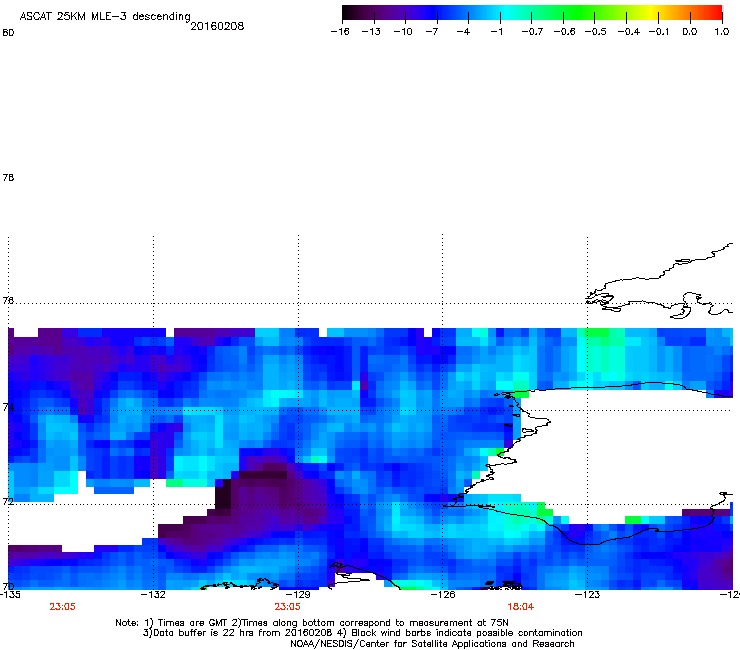740x650 pixels.
Task: Click the -16 colorbar label
Action: point(340,32)
